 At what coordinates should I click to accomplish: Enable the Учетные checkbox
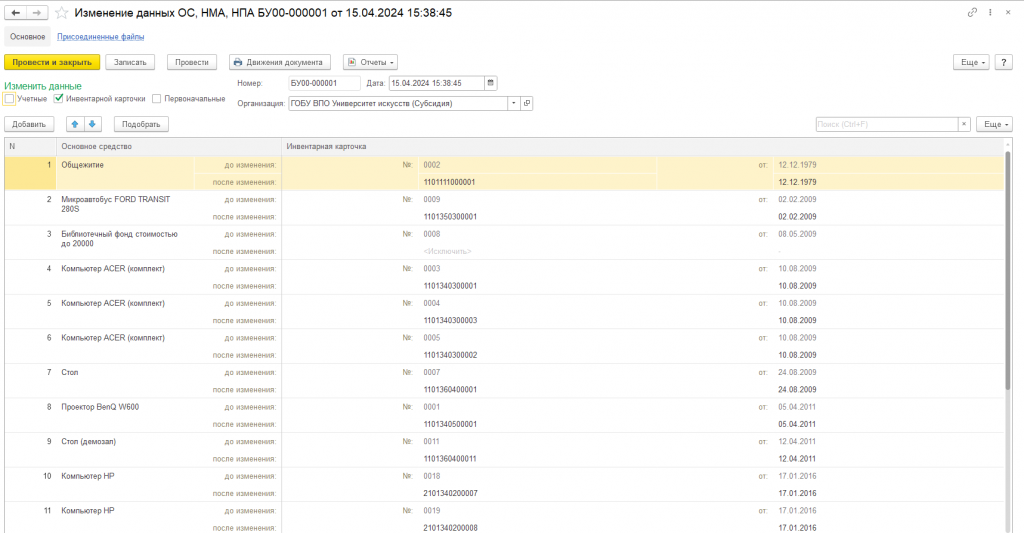(x=10, y=99)
